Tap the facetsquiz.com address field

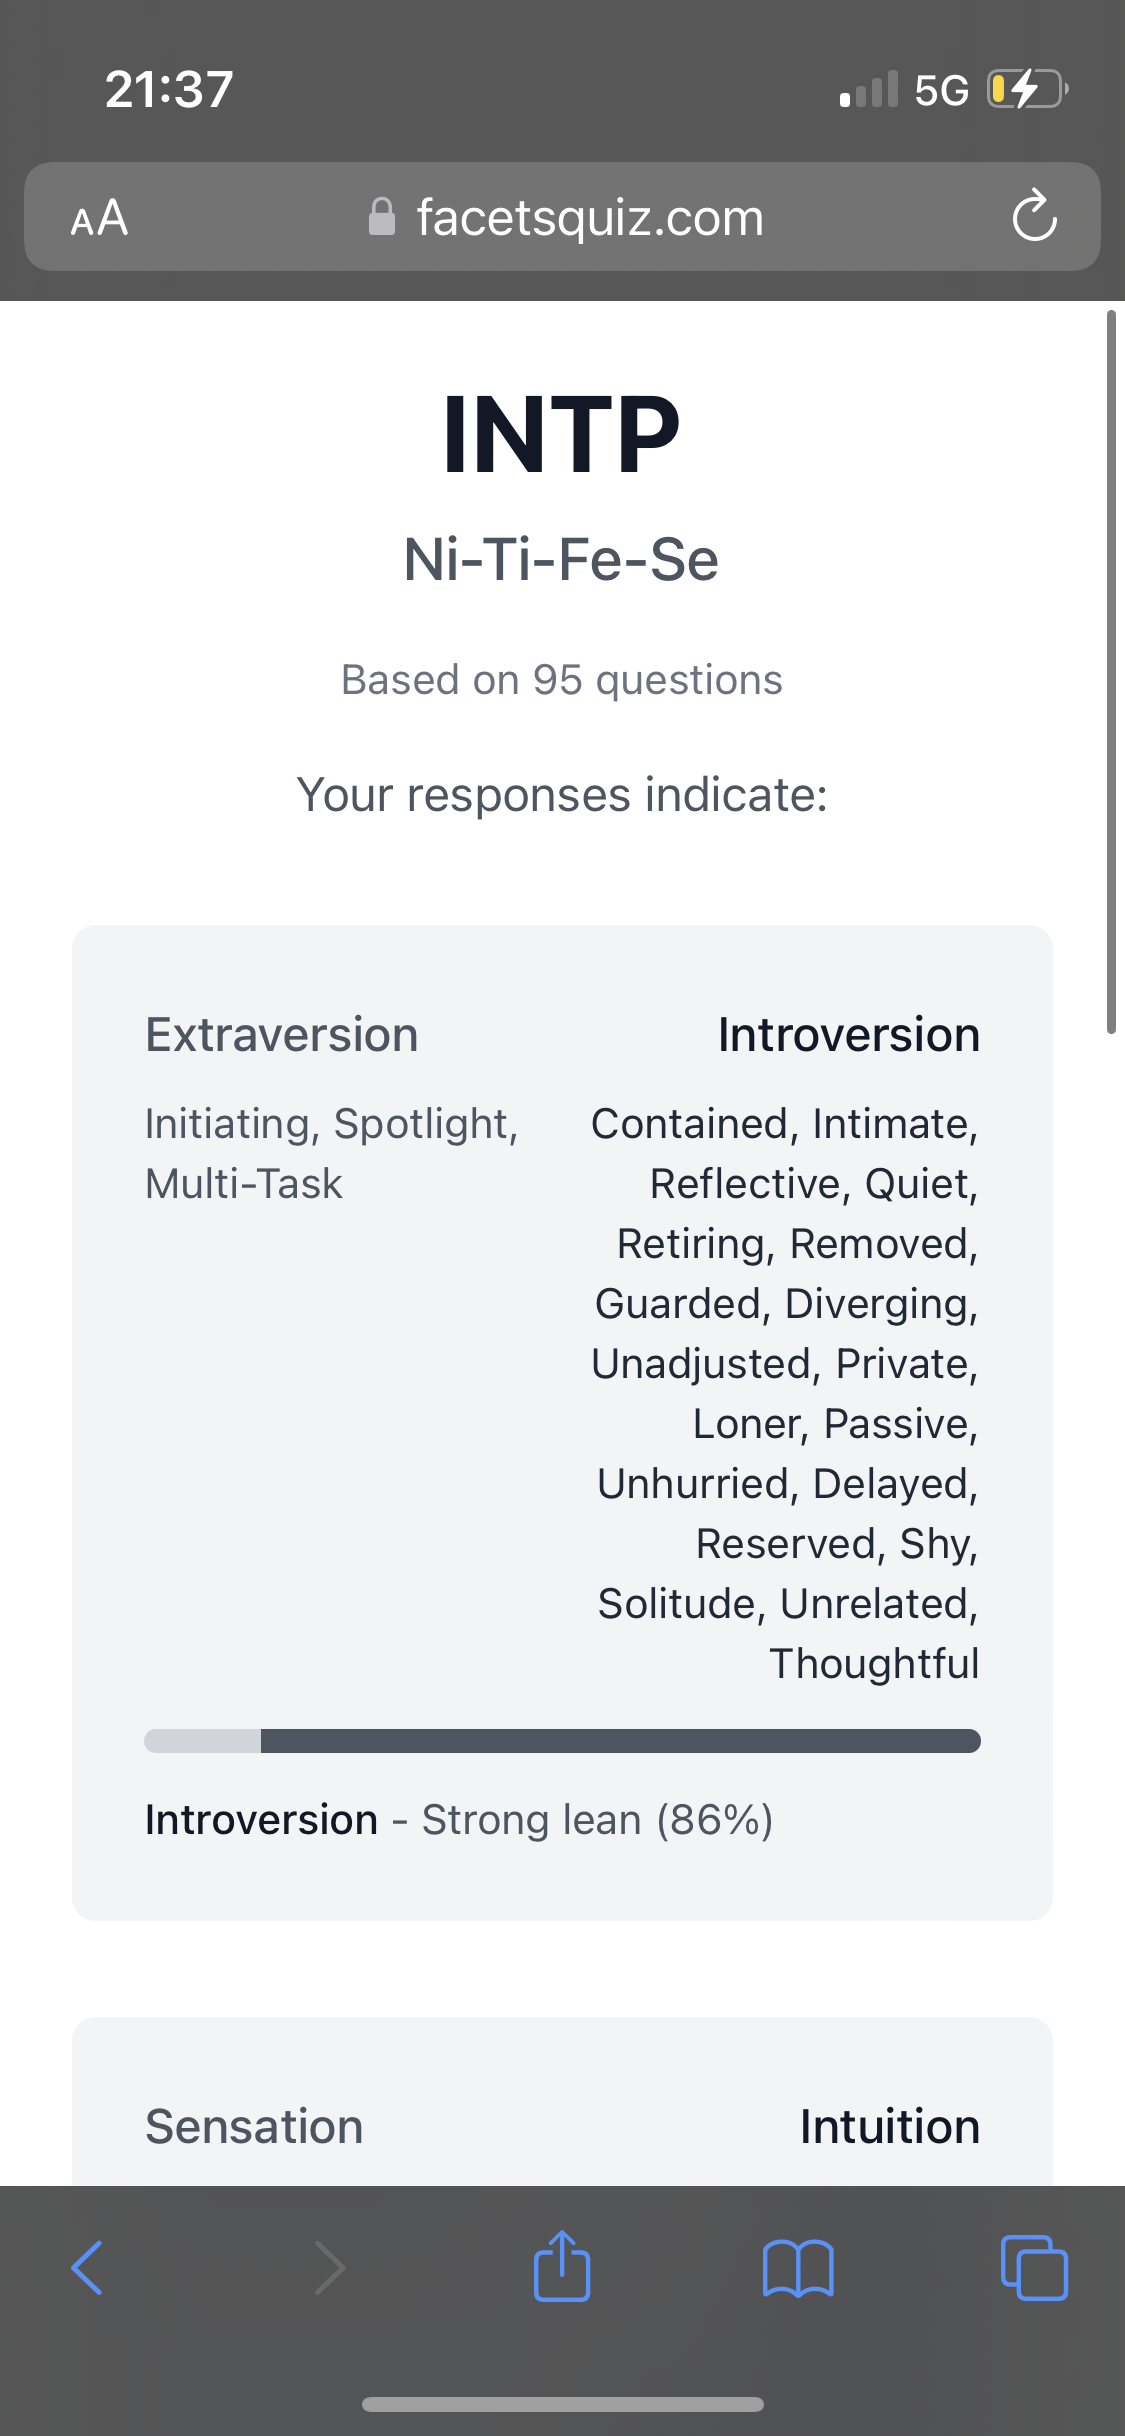coord(590,217)
